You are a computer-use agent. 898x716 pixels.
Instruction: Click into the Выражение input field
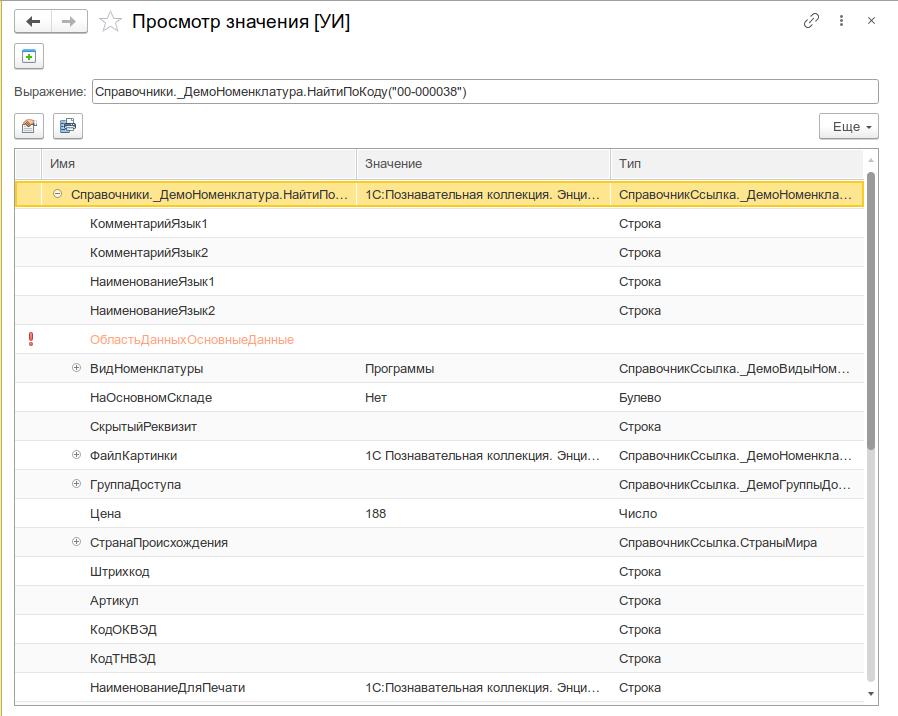pos(485,92)
